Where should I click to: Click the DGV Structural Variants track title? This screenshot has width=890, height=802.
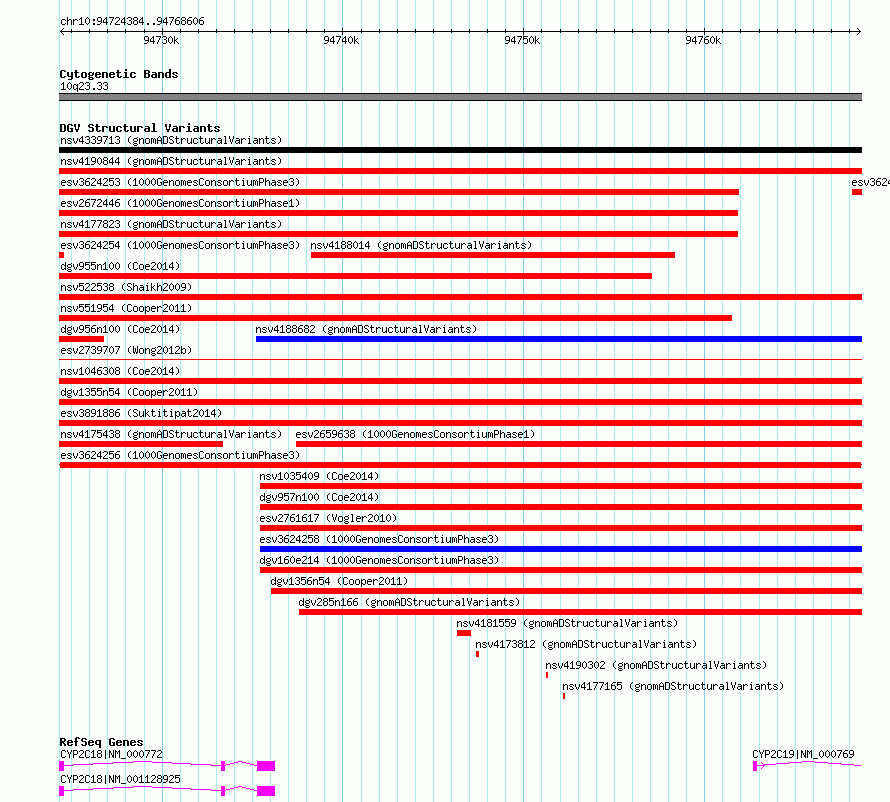point(140,128)
